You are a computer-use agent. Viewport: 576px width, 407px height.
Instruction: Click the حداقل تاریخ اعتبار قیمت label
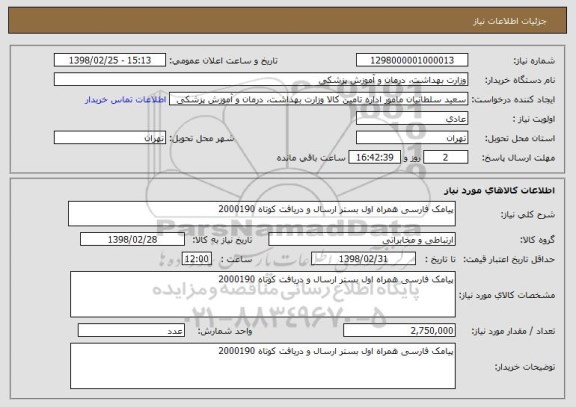point(509,259)
